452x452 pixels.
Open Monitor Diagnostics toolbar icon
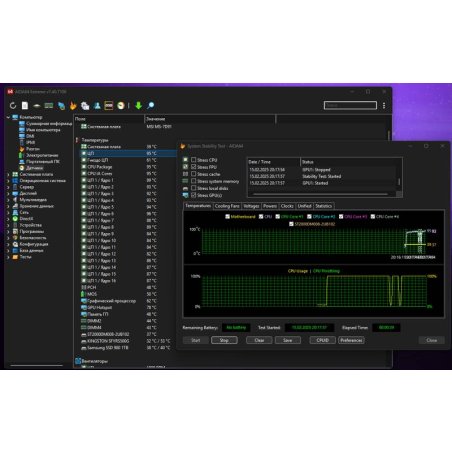85,106
